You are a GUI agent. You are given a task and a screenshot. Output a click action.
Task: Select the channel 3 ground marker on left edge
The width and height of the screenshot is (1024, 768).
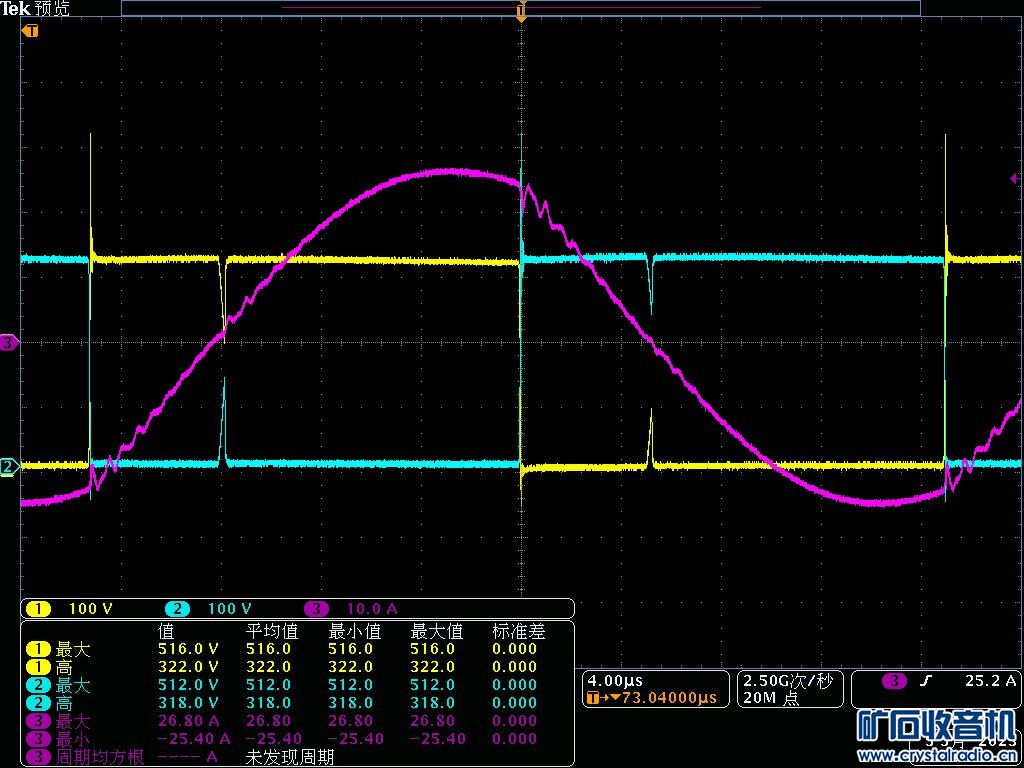point(9,343)
